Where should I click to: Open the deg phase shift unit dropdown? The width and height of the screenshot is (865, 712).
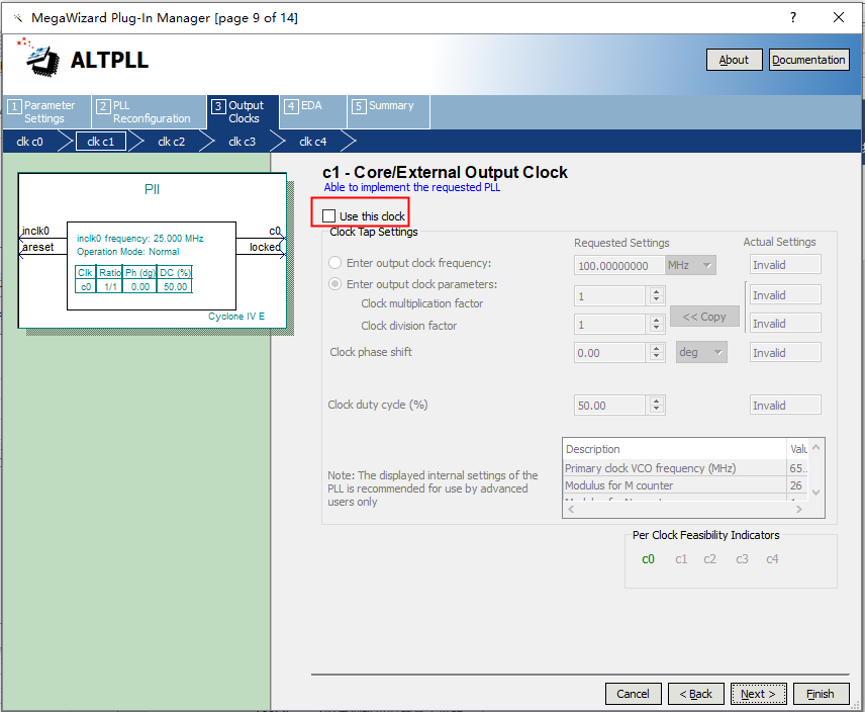point(701,352)
